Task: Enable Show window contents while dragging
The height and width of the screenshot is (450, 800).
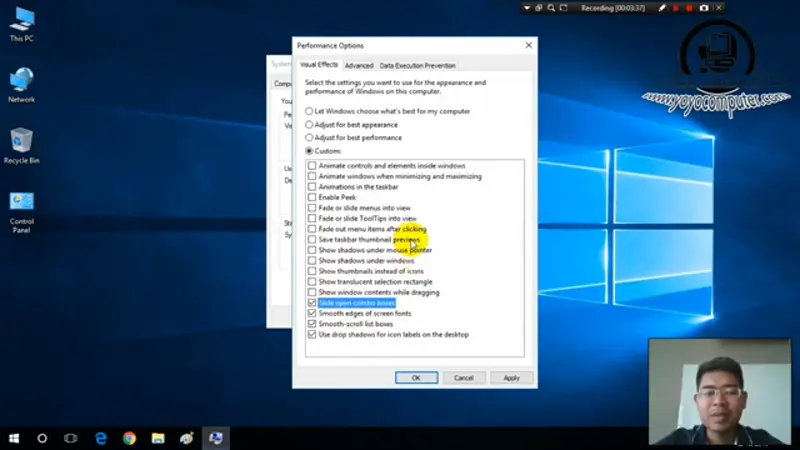Action: pyautogui.click(x=312, y=292)
